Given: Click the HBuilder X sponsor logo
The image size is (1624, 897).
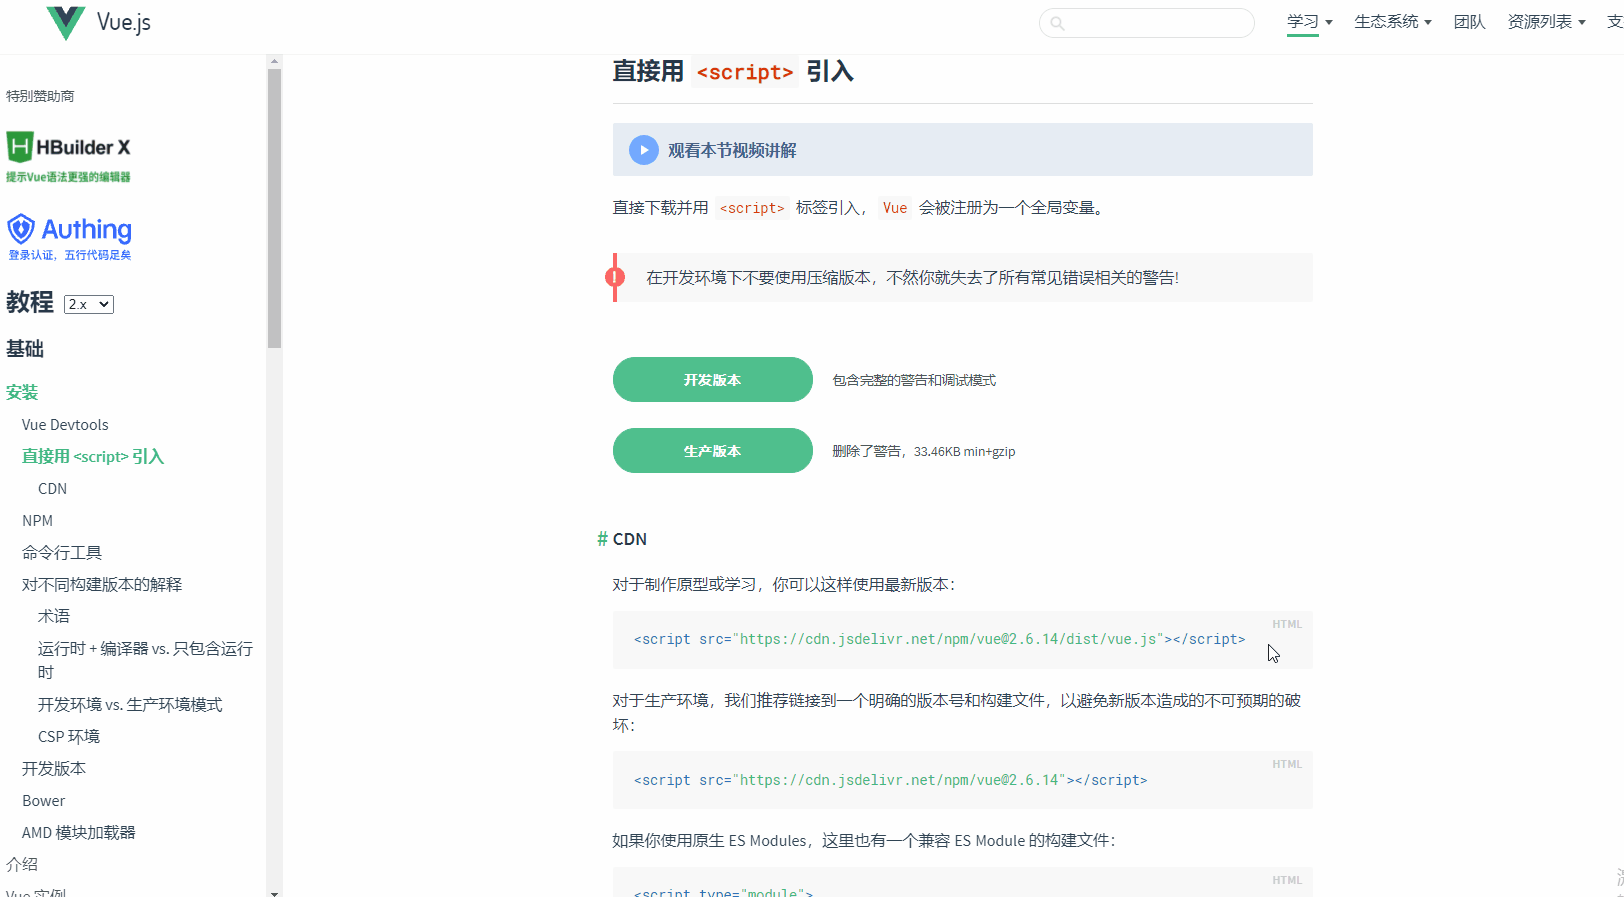Looking at the screenshot, I should tap(69, 157).
